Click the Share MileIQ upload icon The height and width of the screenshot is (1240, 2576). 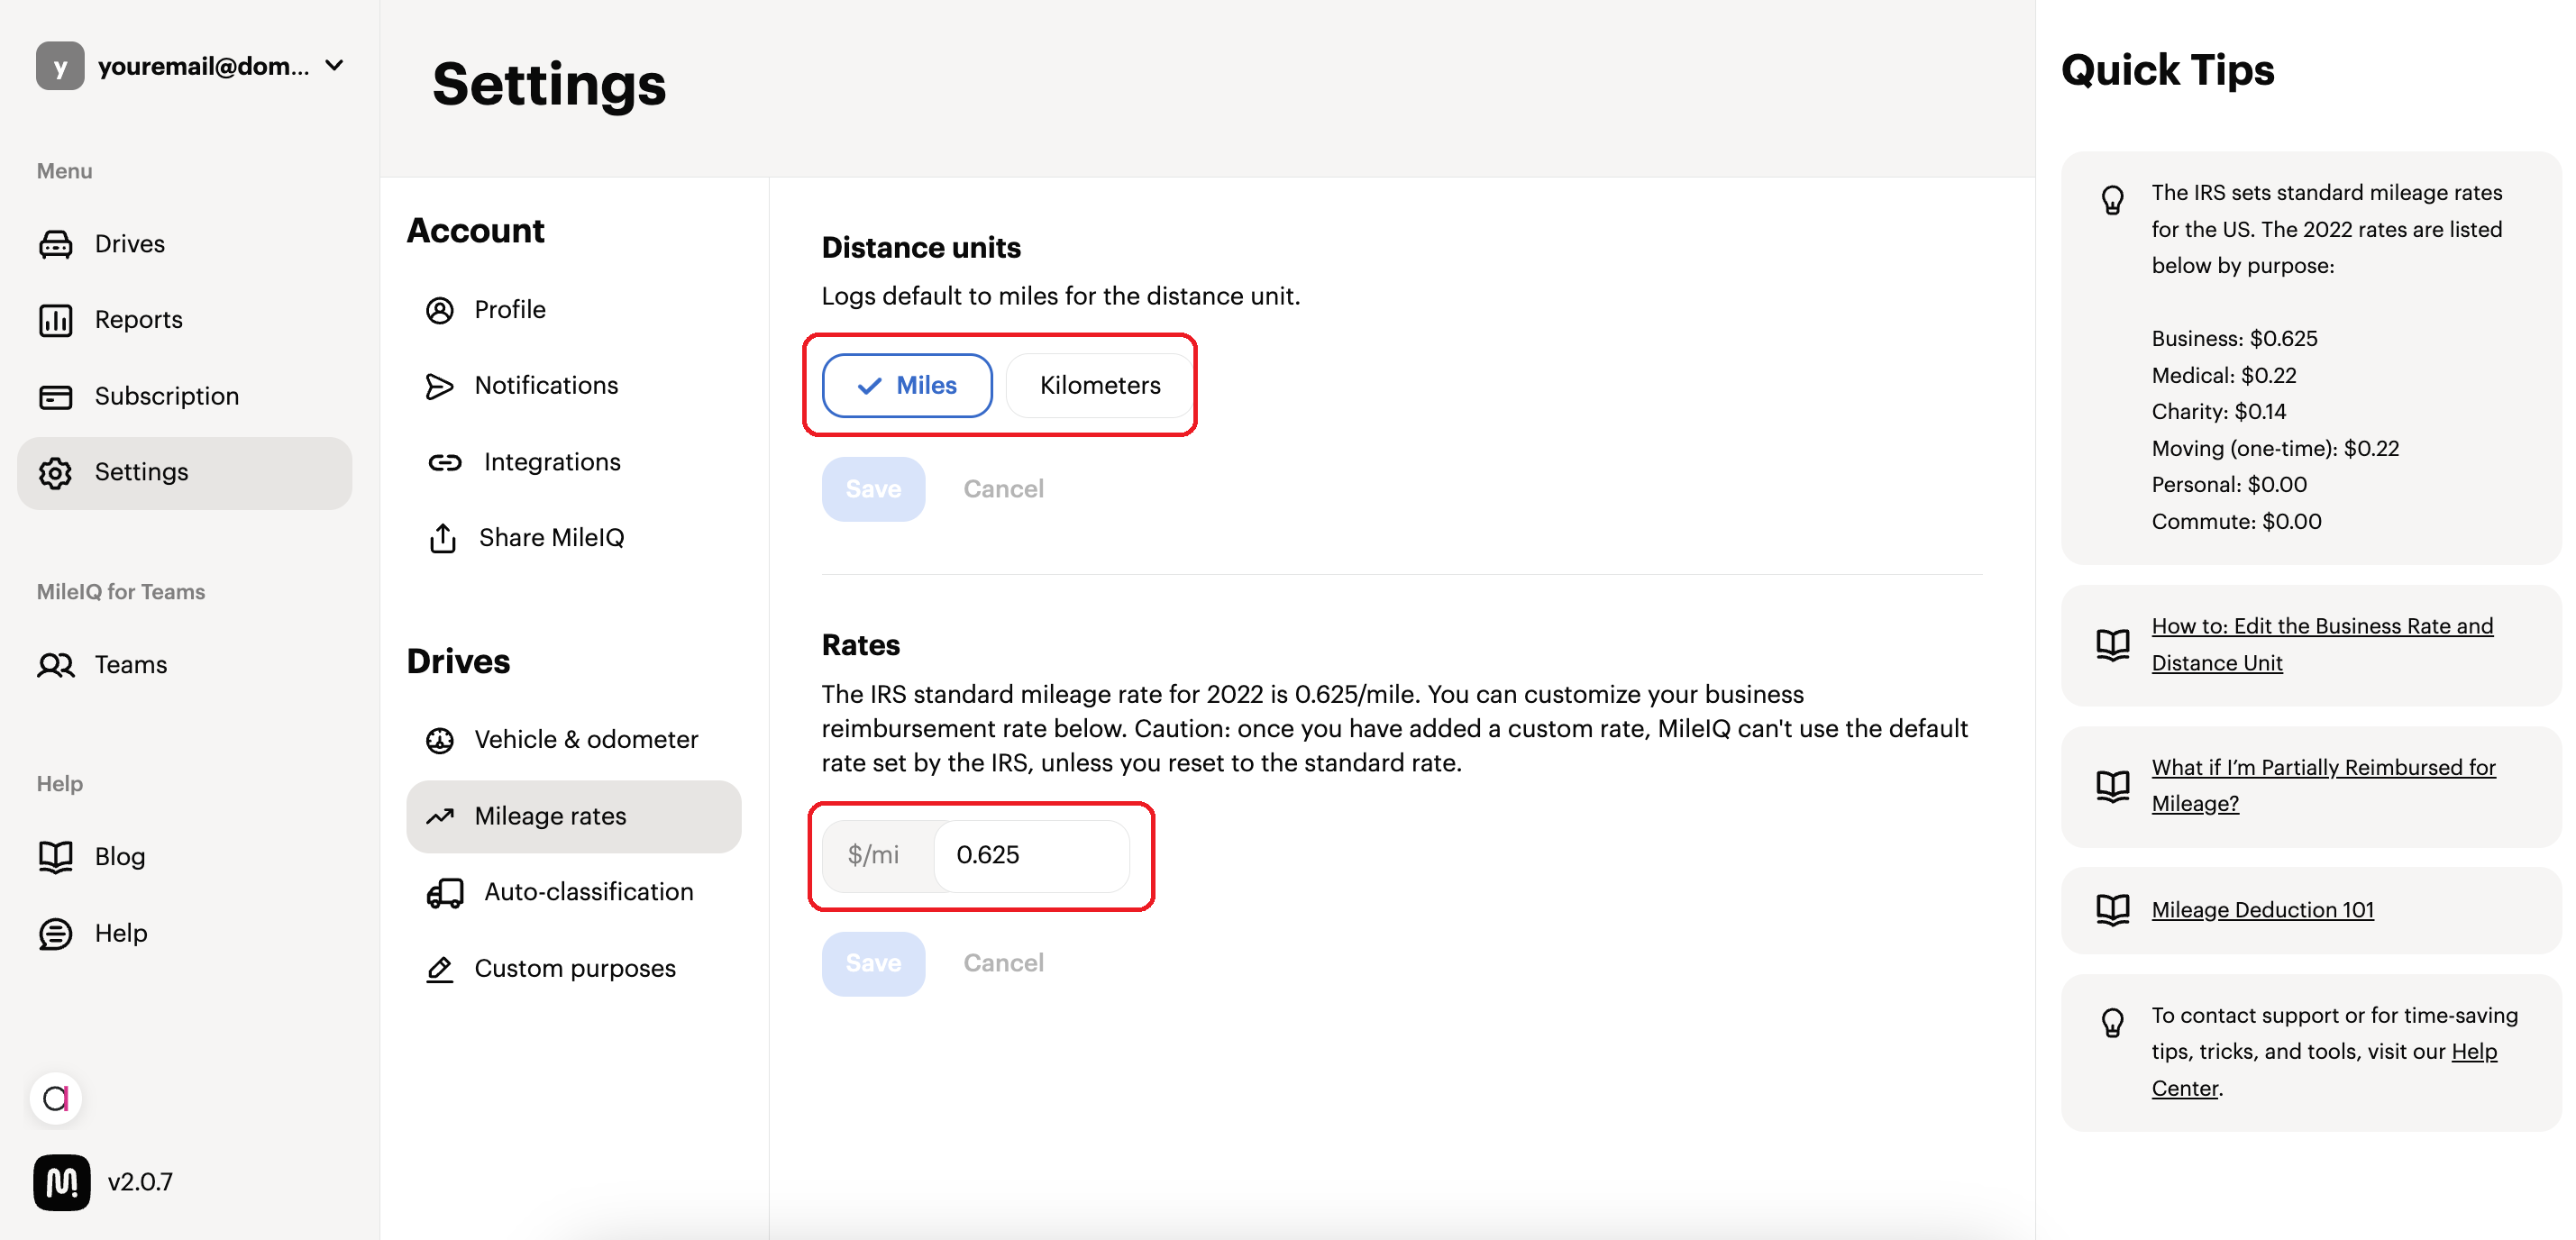tap(443, 538)
